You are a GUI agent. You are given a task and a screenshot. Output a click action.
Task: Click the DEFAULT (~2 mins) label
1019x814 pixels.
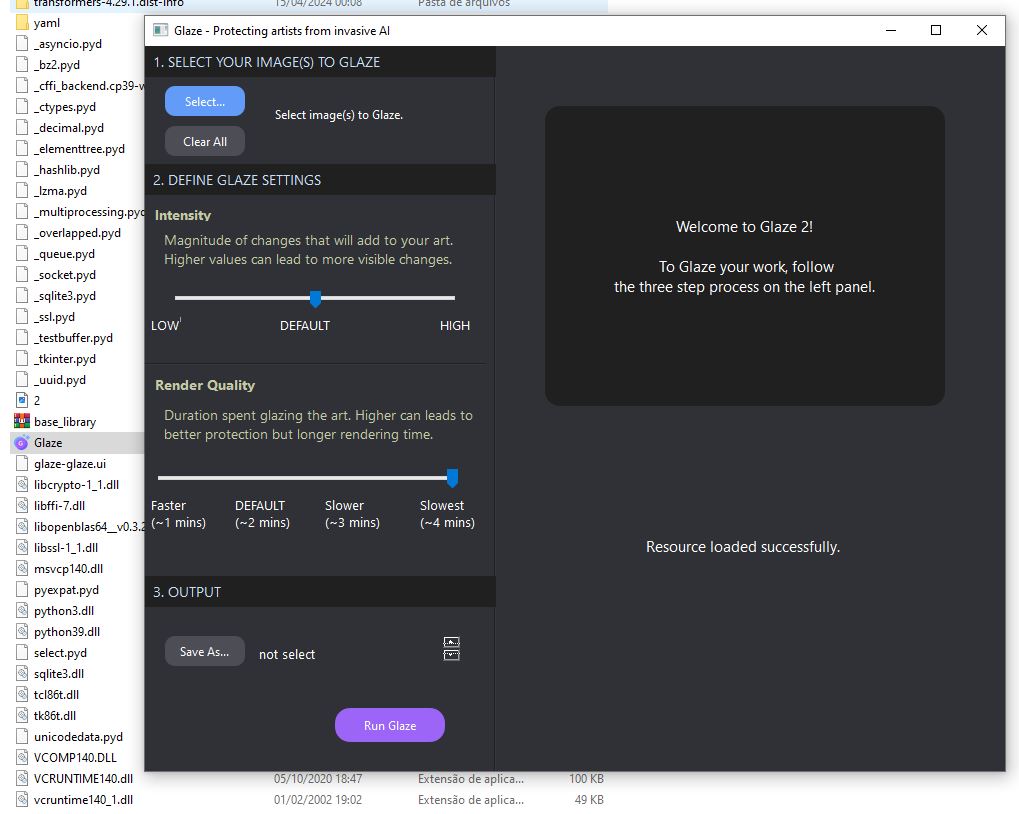tap(262, 514)
